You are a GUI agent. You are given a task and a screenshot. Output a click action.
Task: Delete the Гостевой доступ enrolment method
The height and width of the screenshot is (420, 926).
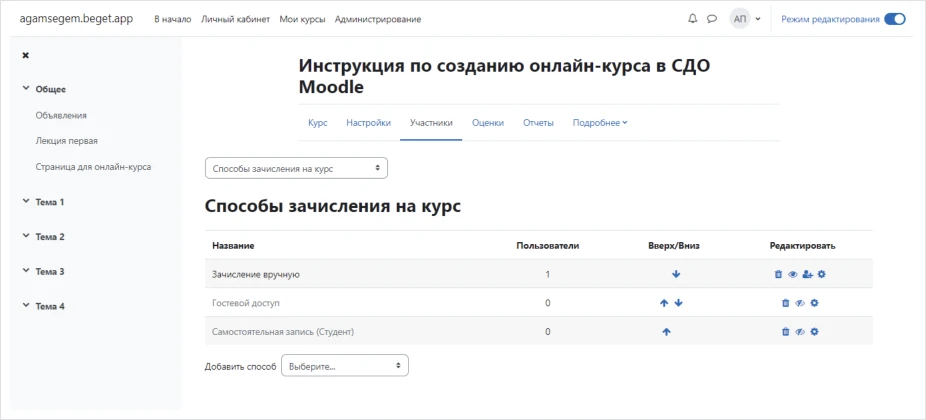coord(785,303)
